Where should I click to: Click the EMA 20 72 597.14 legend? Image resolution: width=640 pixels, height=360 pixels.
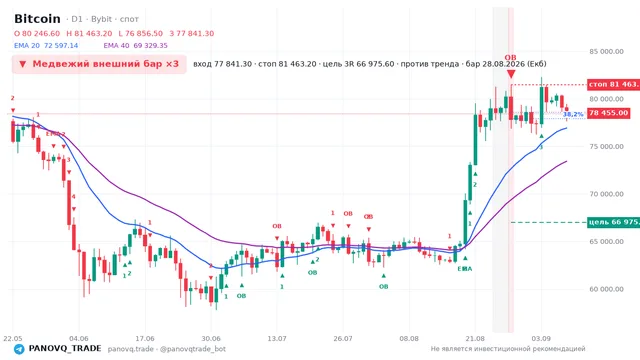click(46, 46)
